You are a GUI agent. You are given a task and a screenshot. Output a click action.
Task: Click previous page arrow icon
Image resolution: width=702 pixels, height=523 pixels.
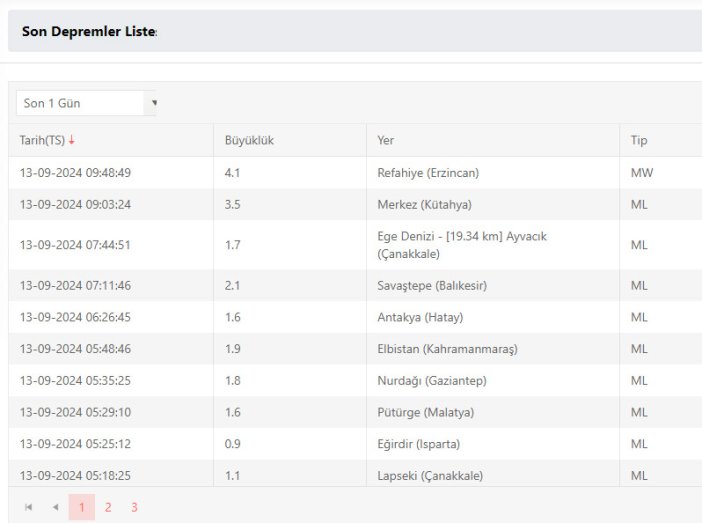coord(55,507)
